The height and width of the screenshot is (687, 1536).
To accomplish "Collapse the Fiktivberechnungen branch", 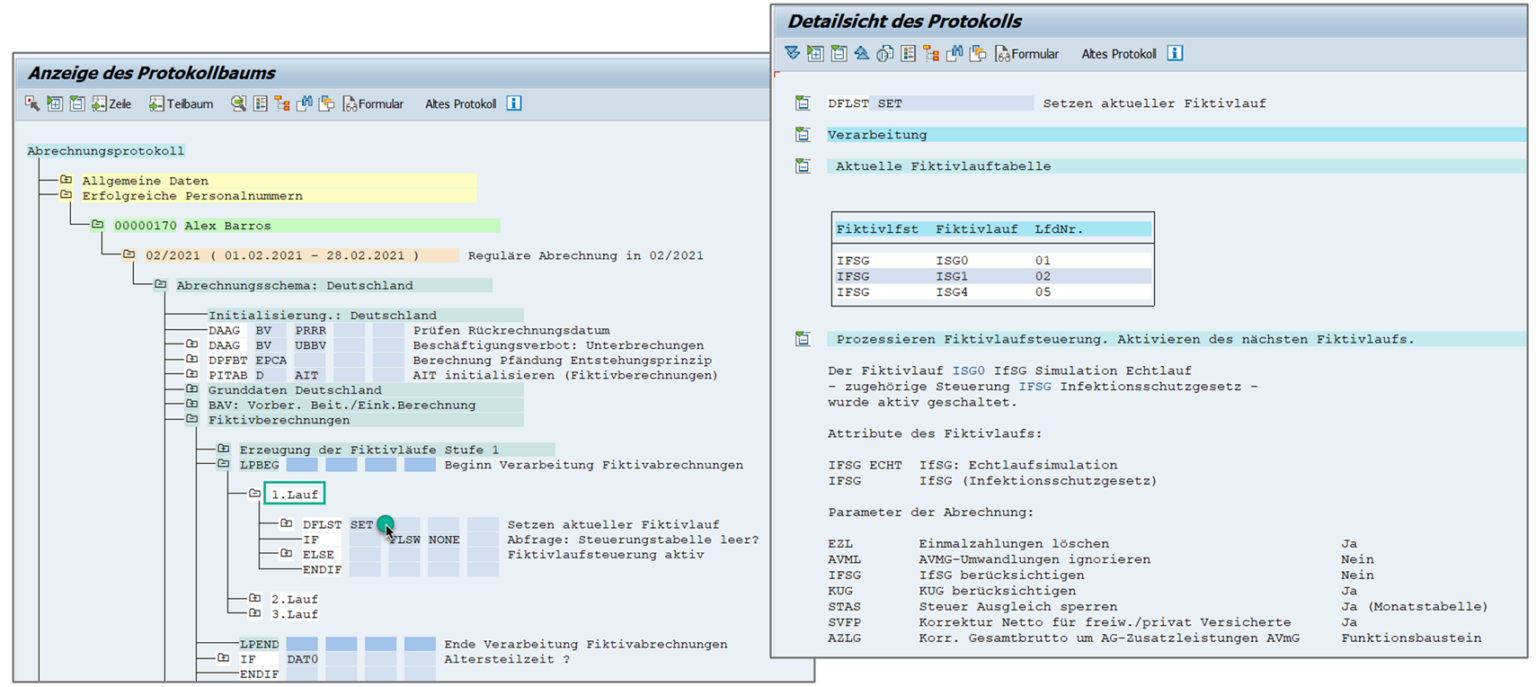I will tap(190, 421).
